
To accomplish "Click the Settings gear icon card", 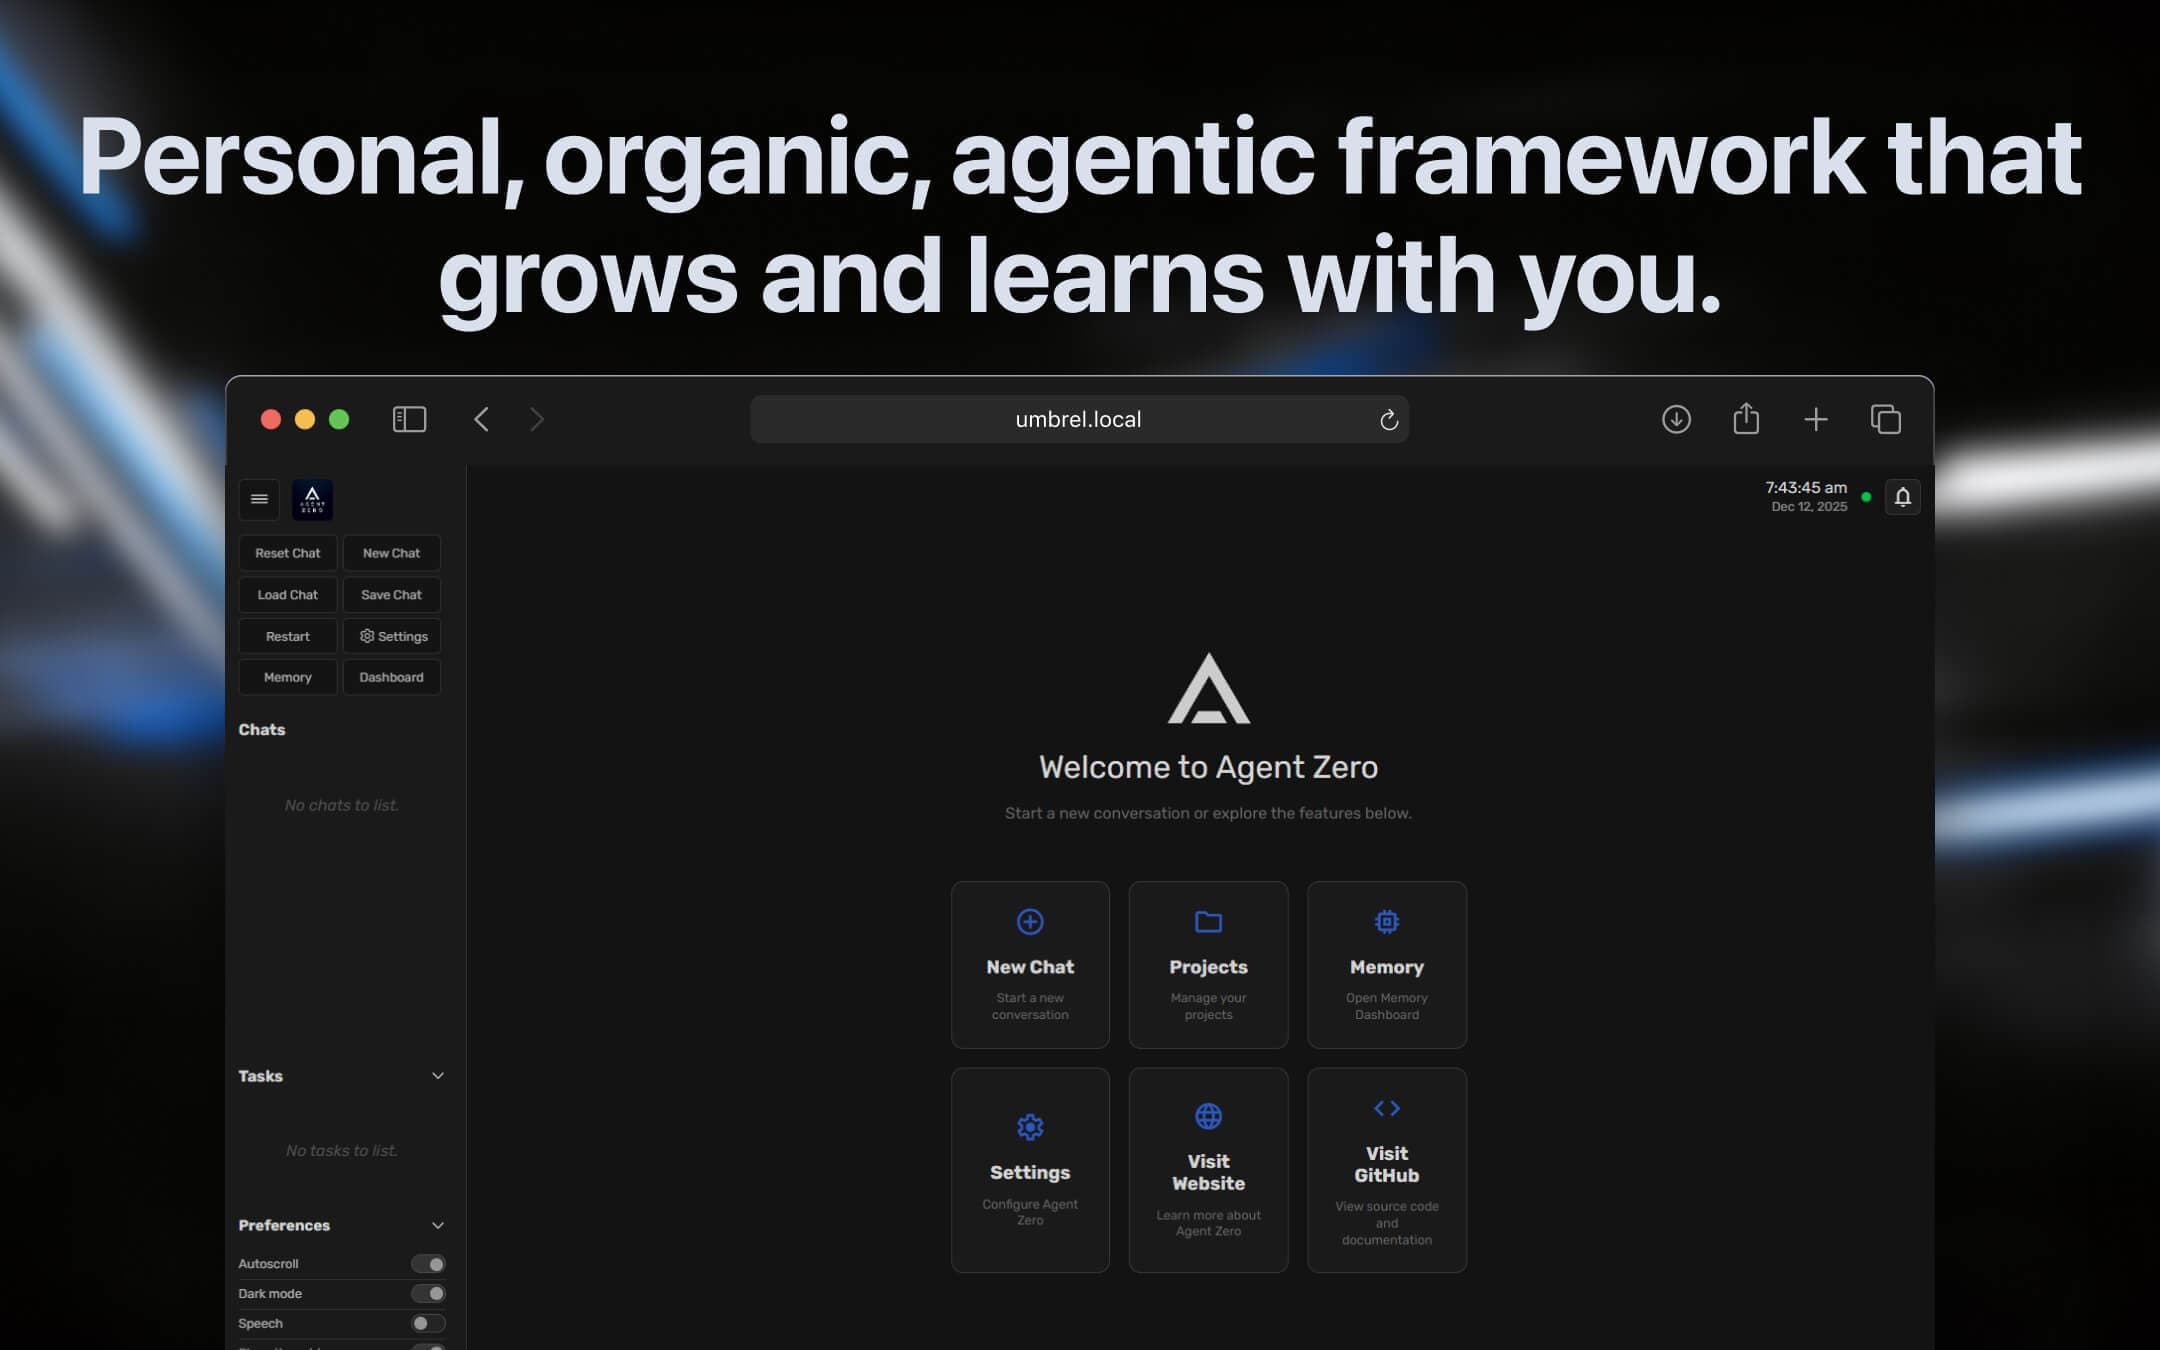I will tap(1030, 1125).
